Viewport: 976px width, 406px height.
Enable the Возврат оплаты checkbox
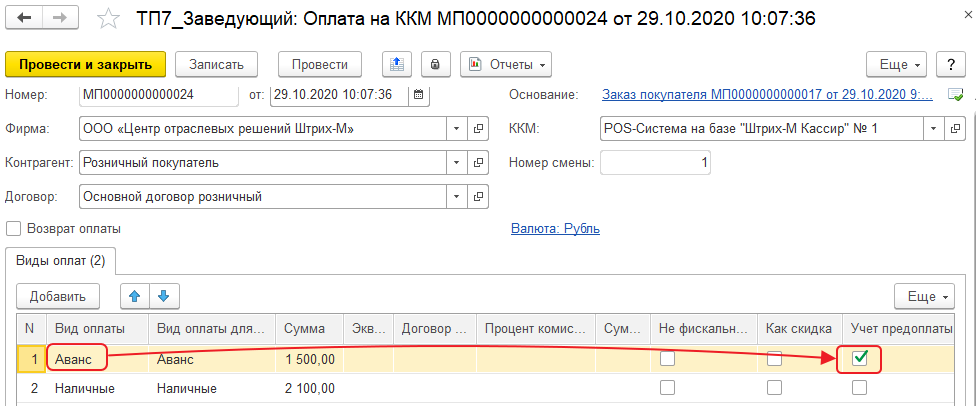[14, 228]
